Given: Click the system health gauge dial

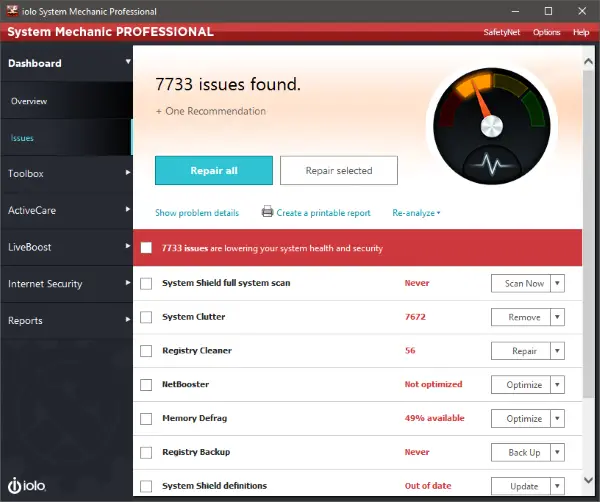Looking at the screenshot, I should [x=492, y=126].
